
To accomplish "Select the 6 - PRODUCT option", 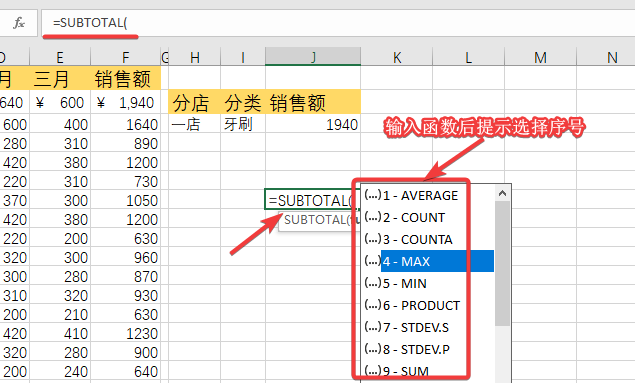I will pos(428,305).
